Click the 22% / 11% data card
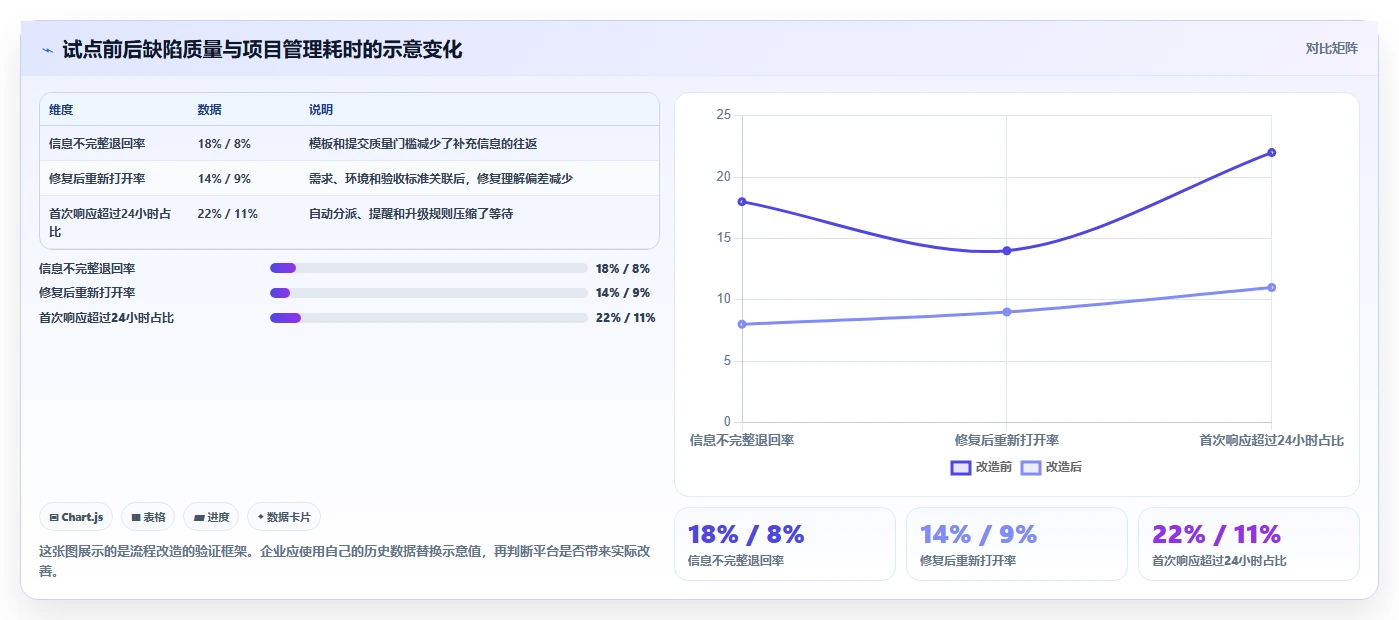 point(1249,544)
